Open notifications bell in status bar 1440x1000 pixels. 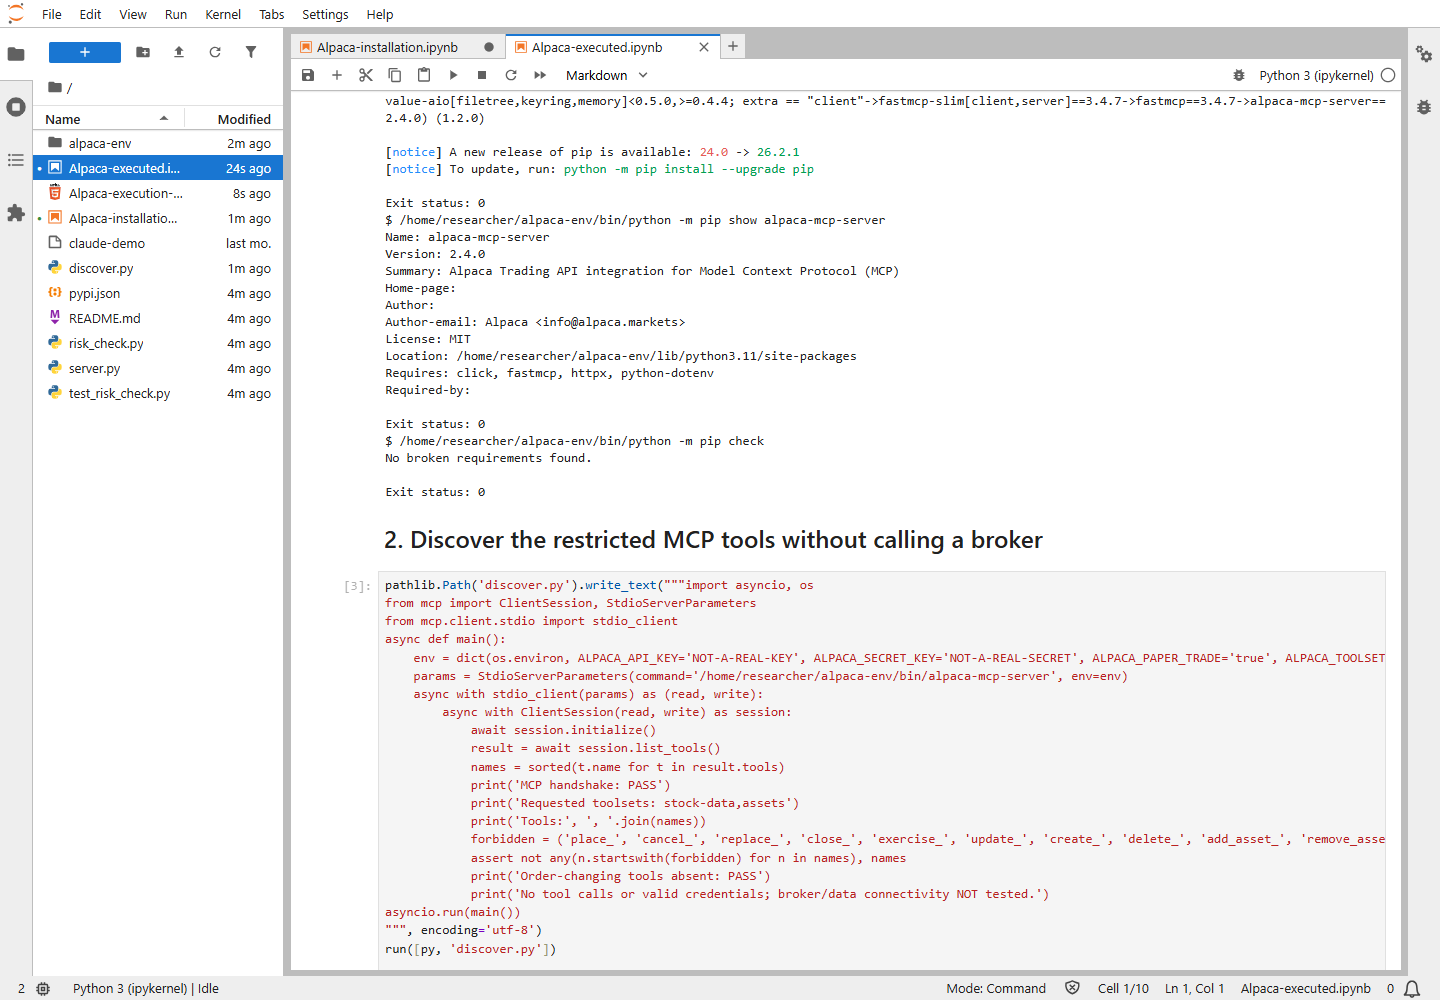pos(1412,988)
